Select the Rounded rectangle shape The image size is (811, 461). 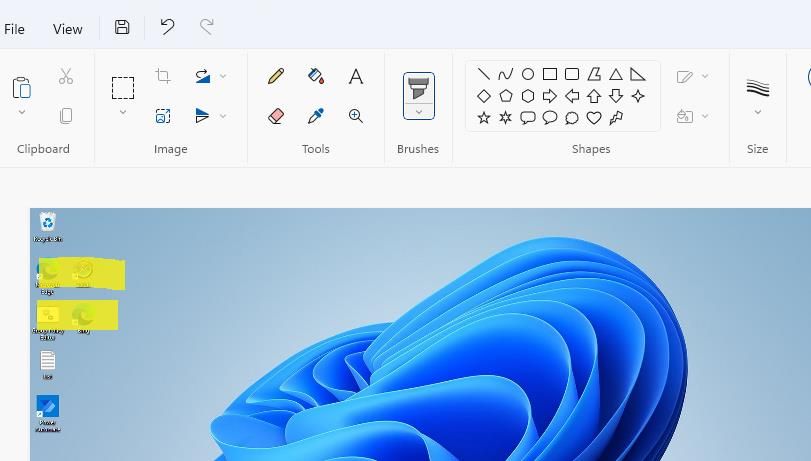(572, 74)
